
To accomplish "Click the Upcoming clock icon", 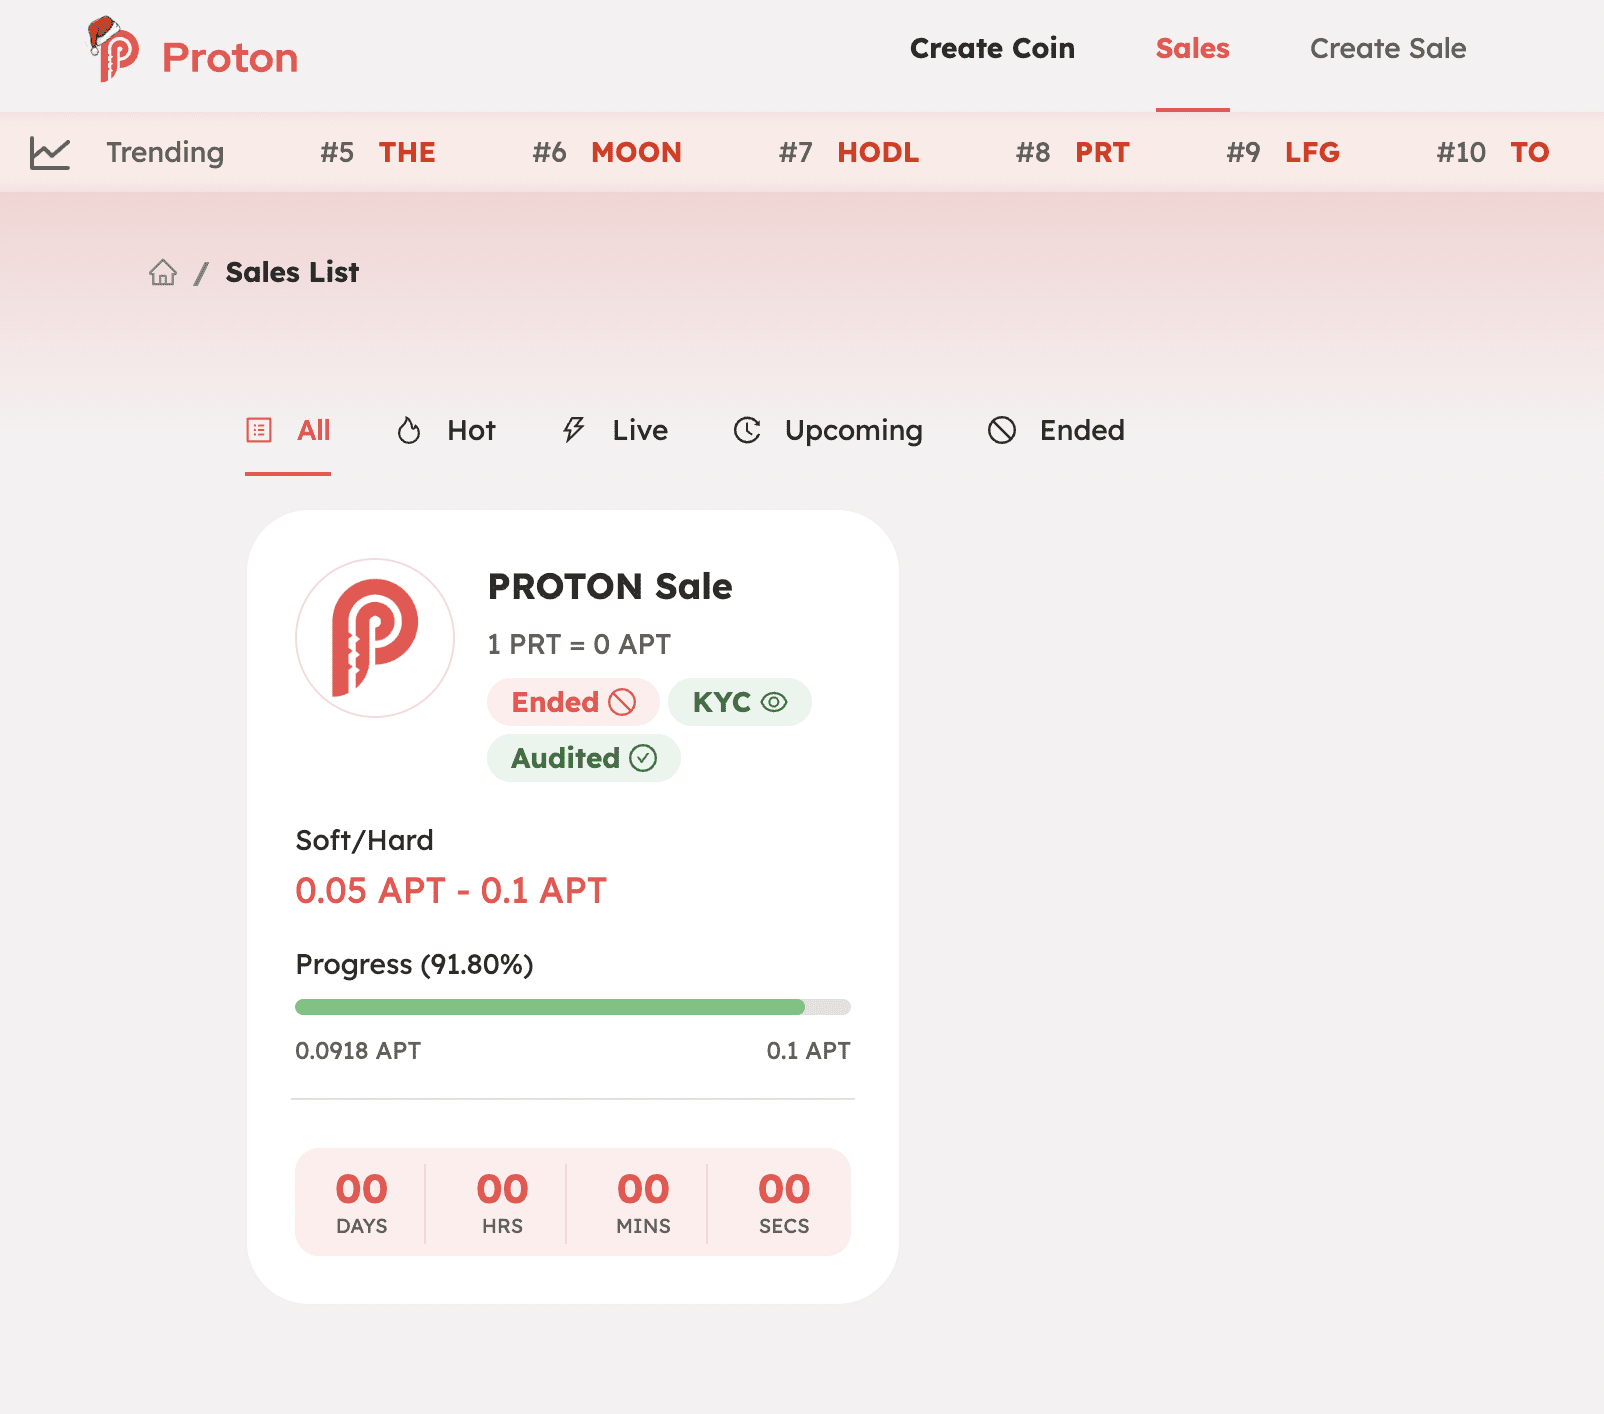I will click(x=747, y=430).
